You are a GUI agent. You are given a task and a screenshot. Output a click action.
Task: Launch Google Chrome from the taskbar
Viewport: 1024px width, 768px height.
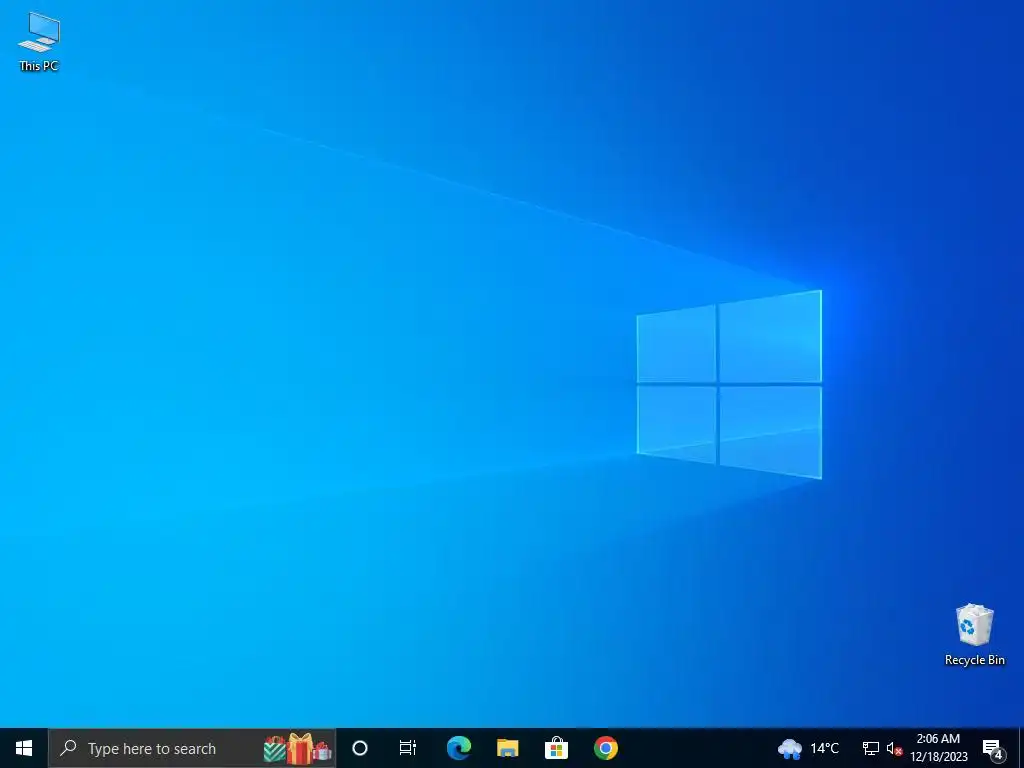[606, 748]
